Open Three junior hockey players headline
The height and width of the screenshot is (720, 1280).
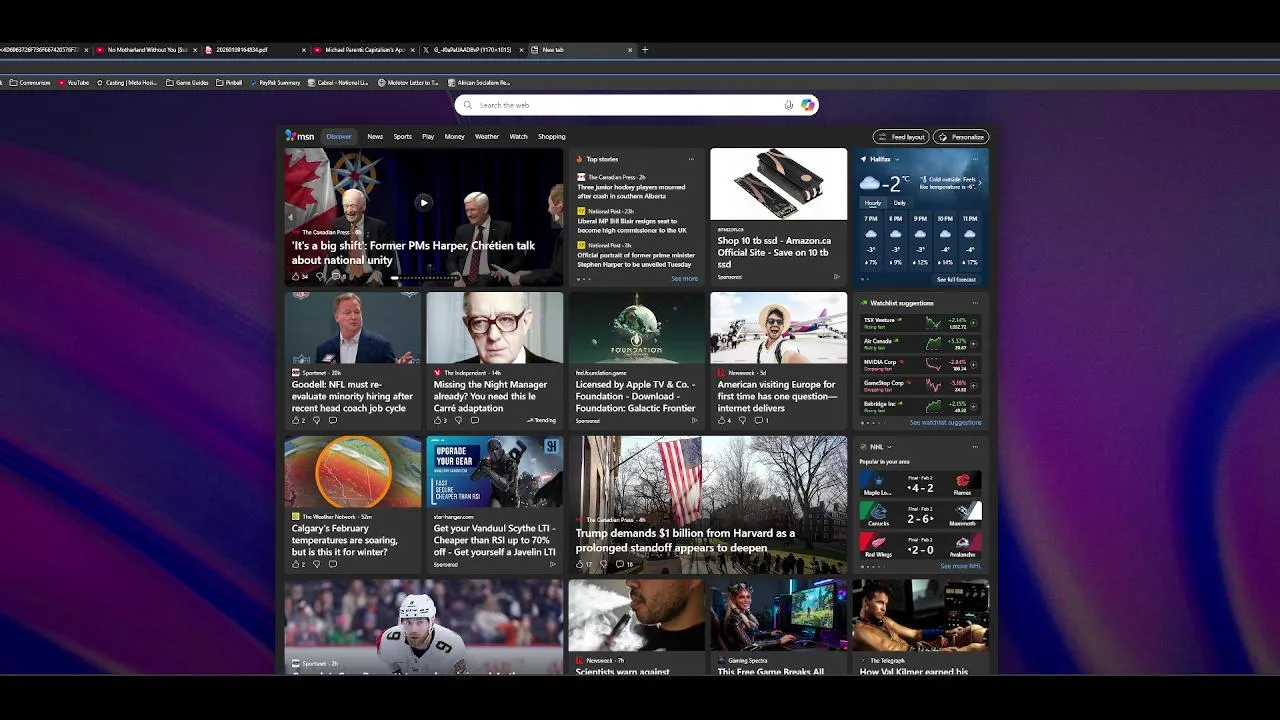point(631,190)
